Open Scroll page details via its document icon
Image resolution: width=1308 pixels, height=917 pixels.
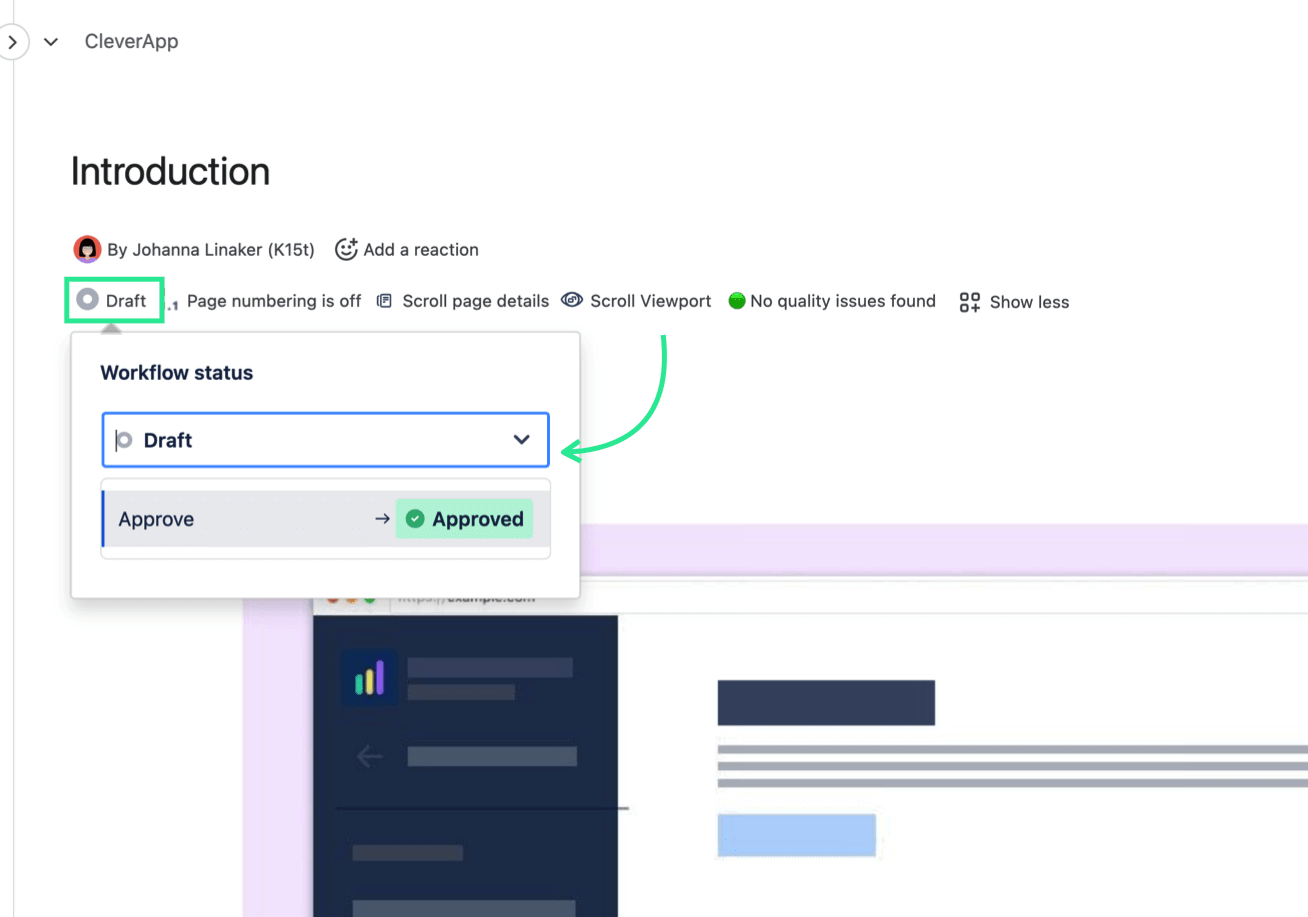point(384,300)
